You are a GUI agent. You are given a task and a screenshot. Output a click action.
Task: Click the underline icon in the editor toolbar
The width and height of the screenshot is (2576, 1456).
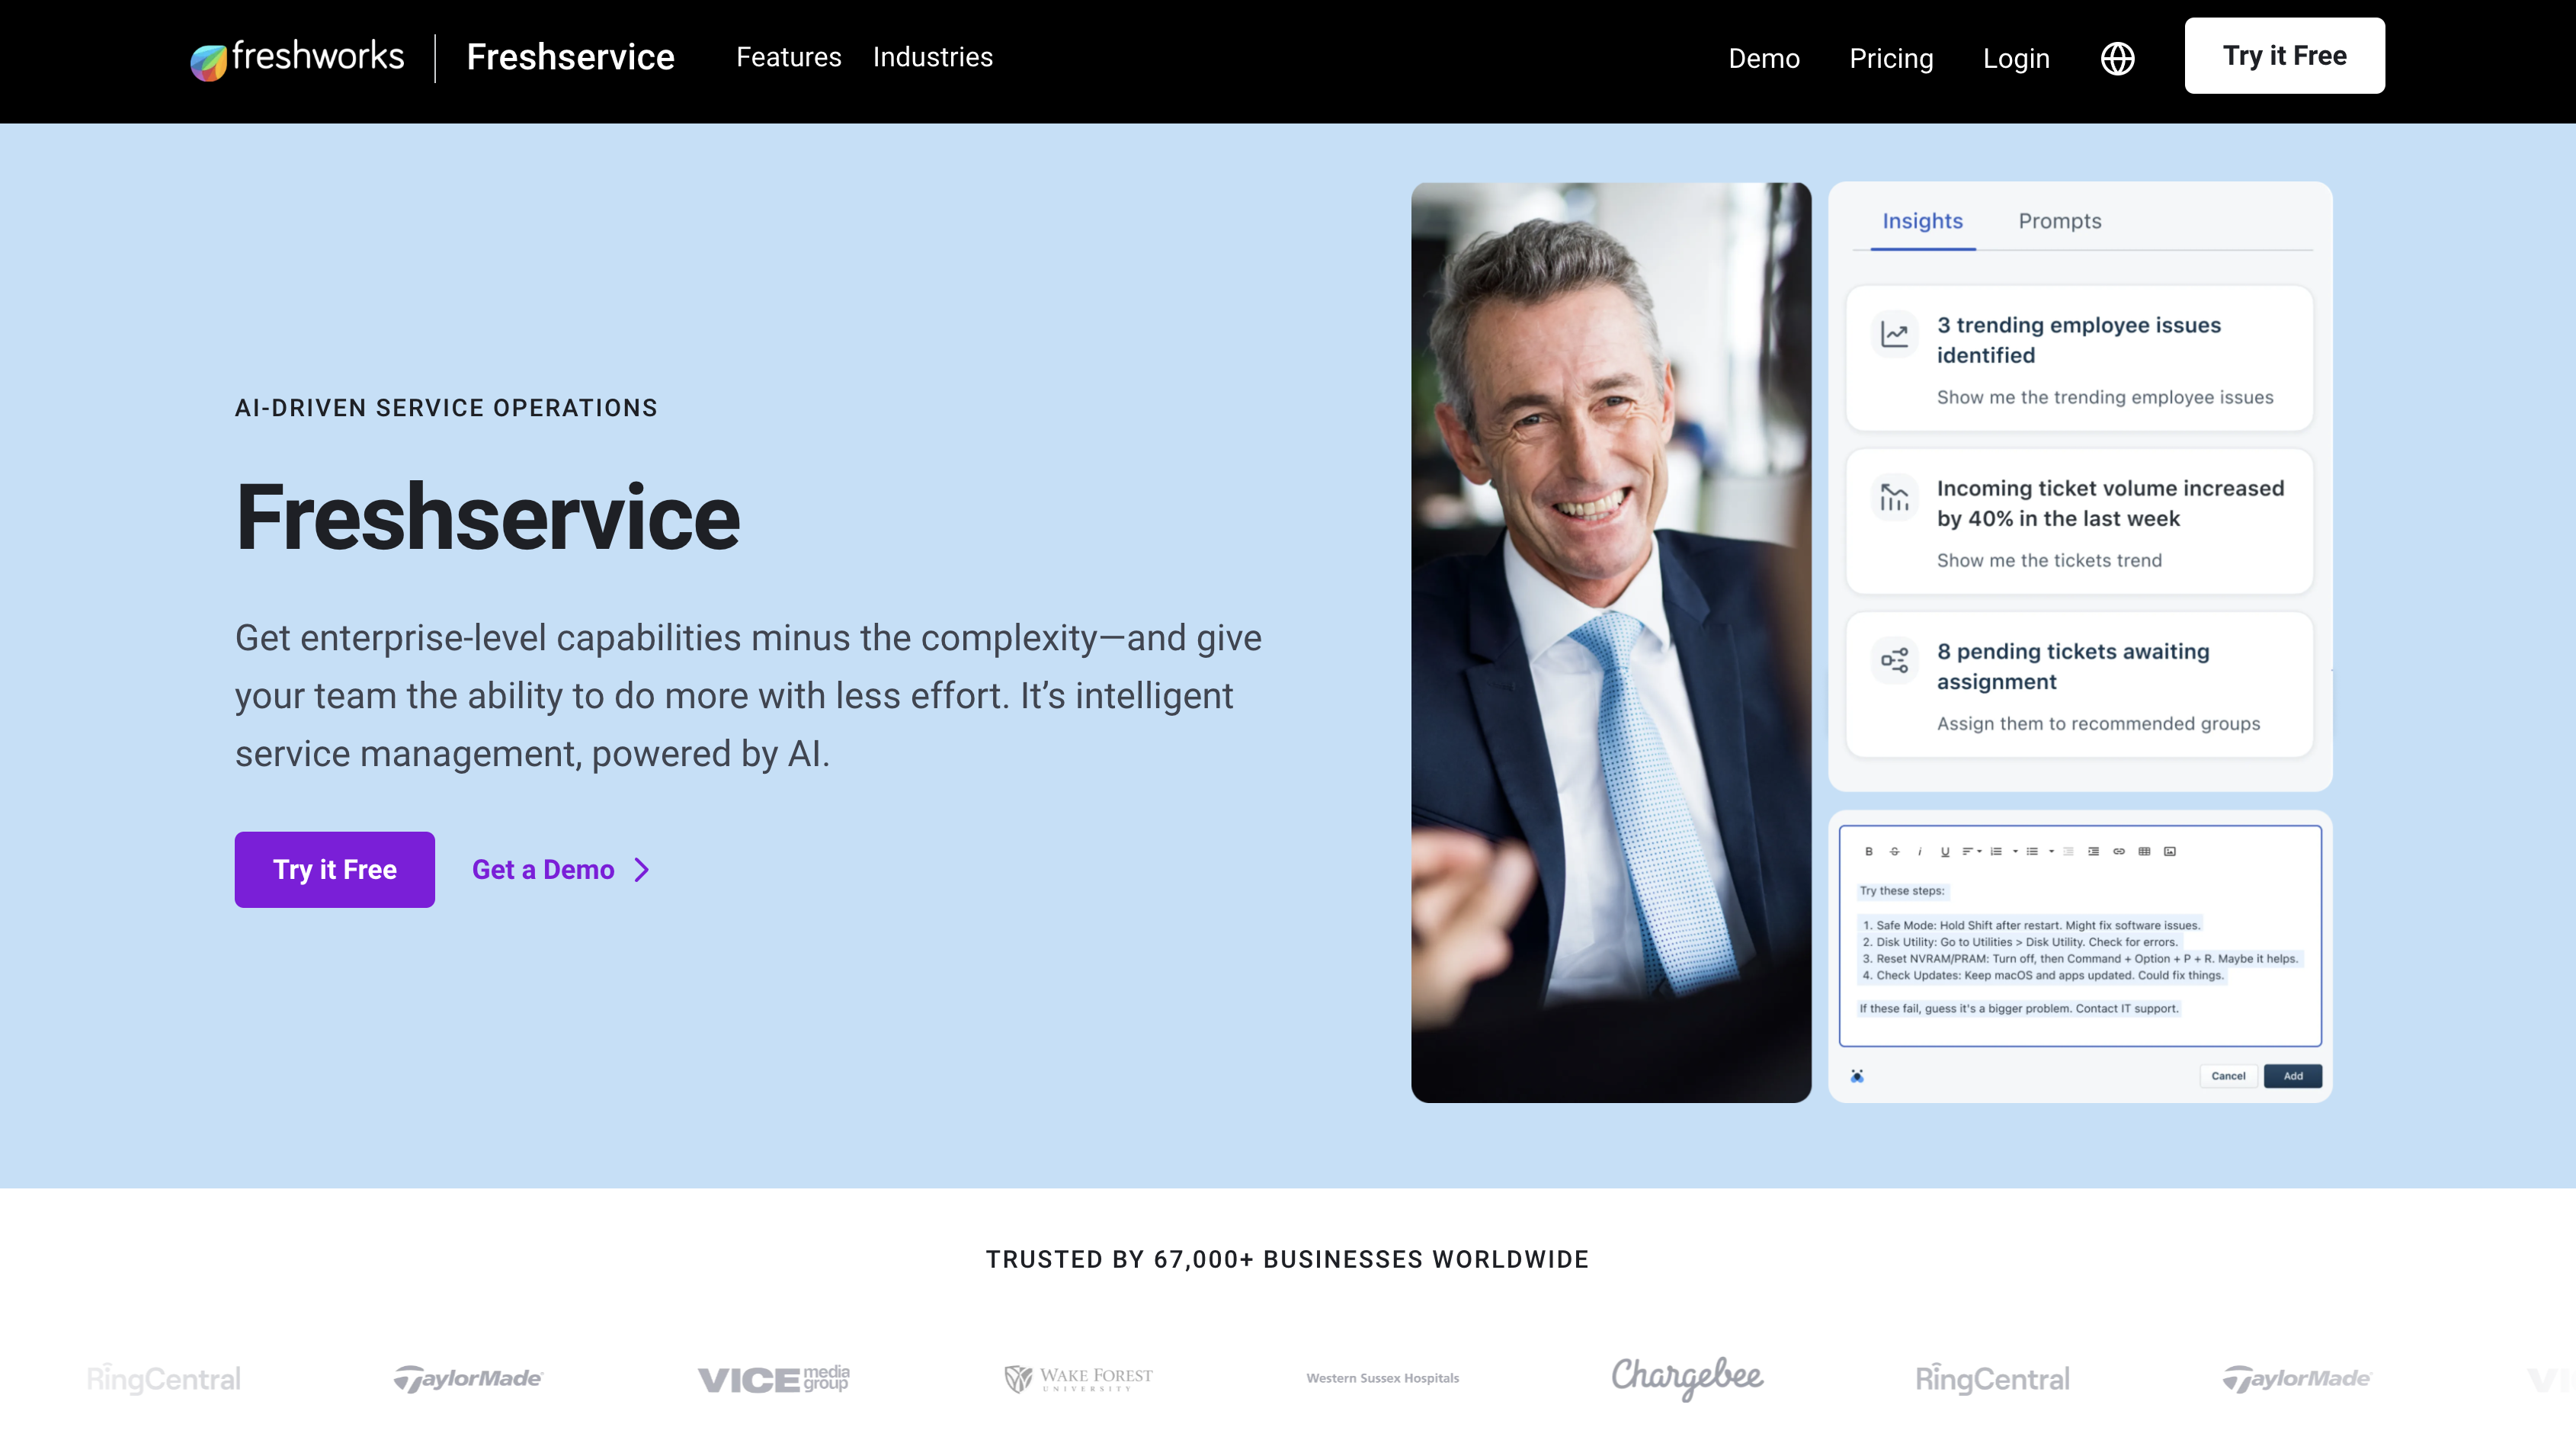click(1945, 852)
